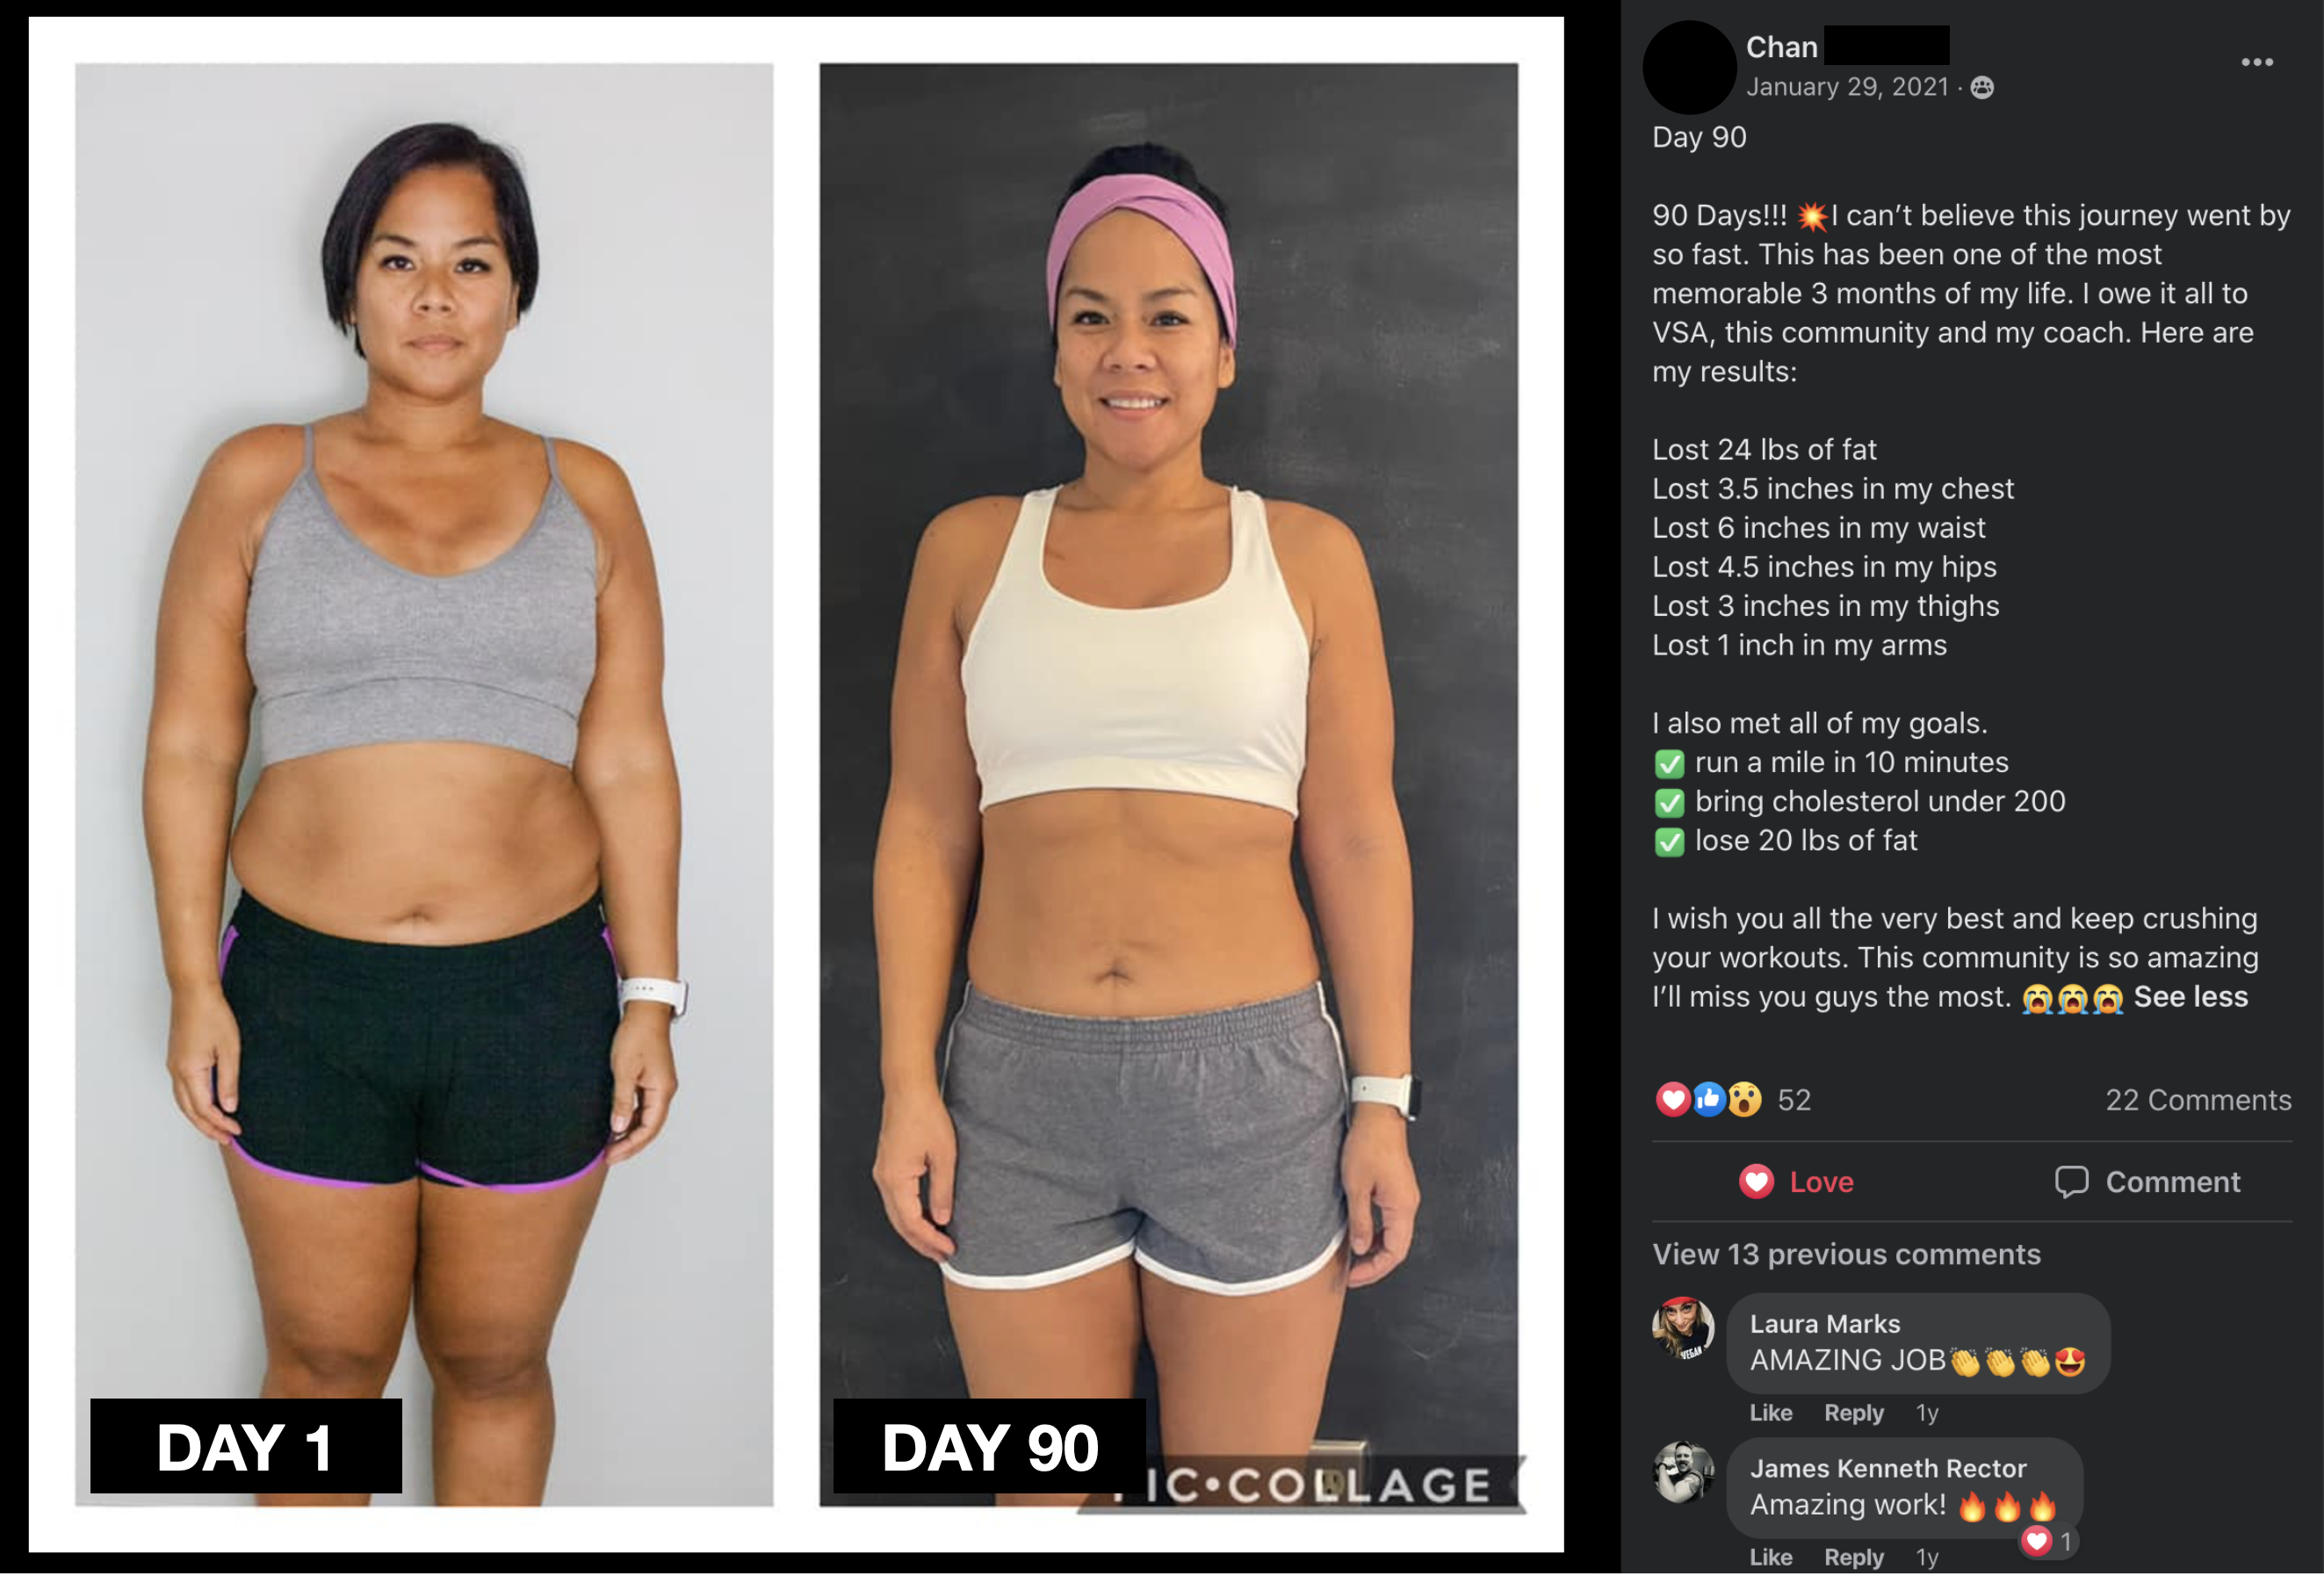The image size is (2324, 1576).
Task: Click the Day 90 photo in collage
Action: tap(1168, 784)
